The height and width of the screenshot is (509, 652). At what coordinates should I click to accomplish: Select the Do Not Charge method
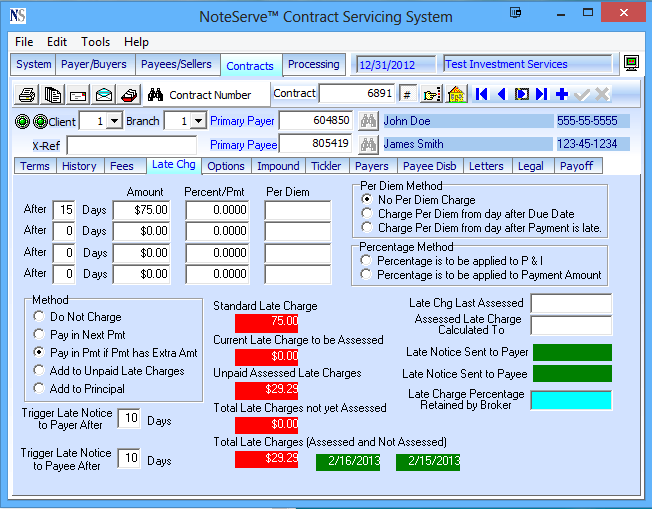click(39, 317)
